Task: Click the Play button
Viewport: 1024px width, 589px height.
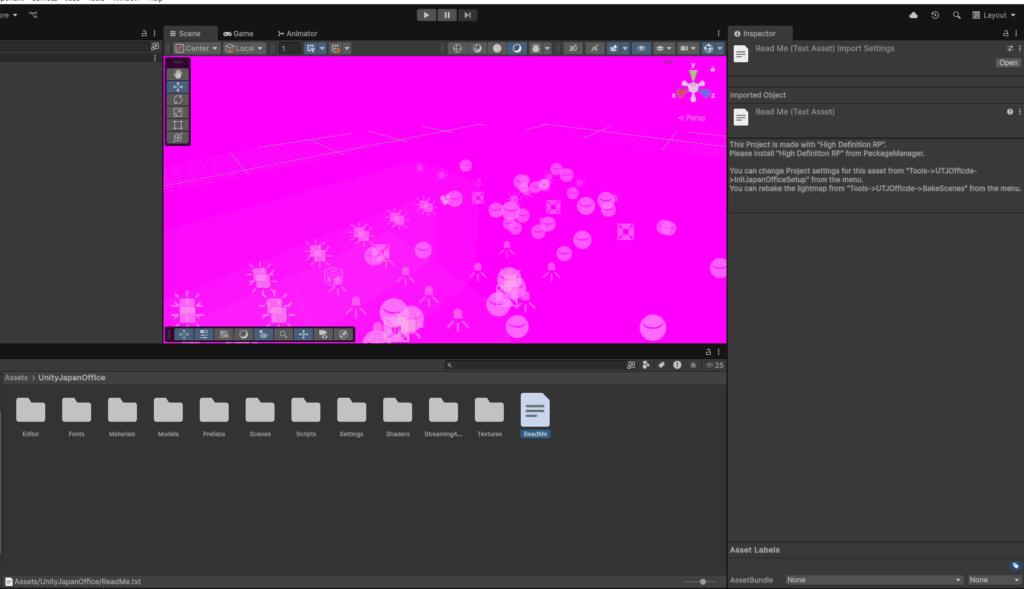Action: point(426,15)
